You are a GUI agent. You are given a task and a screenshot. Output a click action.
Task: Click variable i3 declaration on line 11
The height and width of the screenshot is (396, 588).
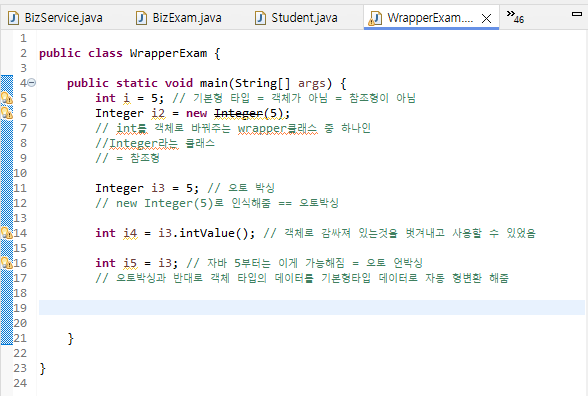pos(158,188)
